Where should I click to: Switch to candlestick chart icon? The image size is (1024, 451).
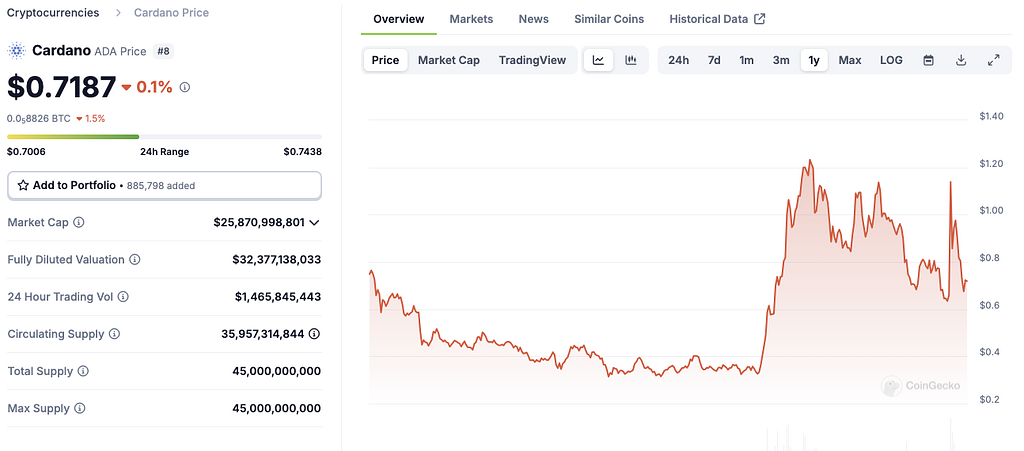631,60
